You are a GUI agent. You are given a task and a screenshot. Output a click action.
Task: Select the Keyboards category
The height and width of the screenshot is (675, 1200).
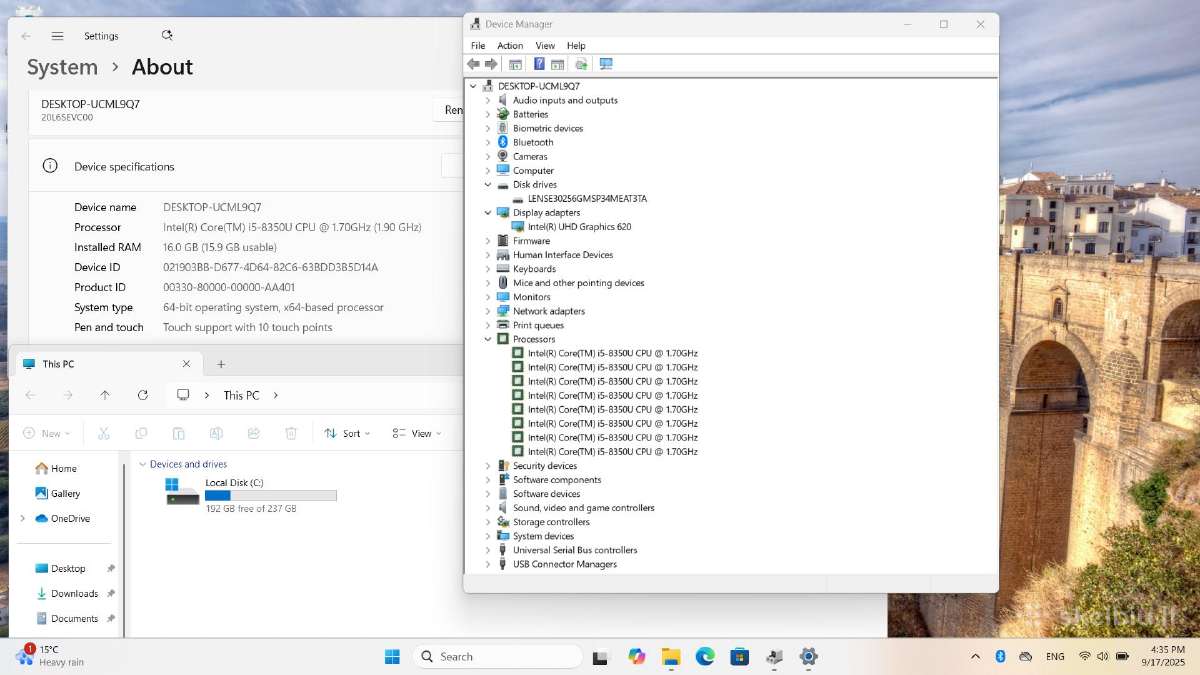tap(534, 269)
